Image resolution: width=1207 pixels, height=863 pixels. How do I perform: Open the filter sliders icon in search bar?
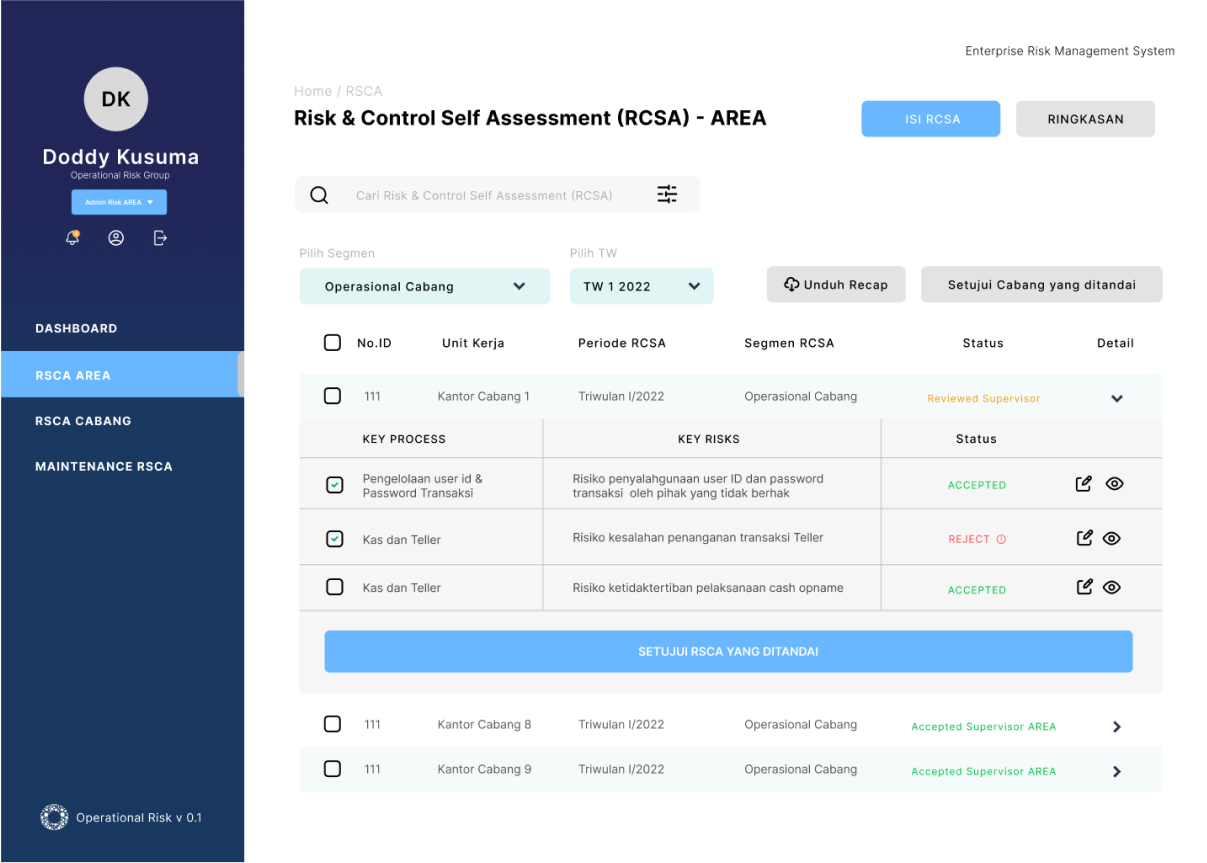(x=667, y=195)
